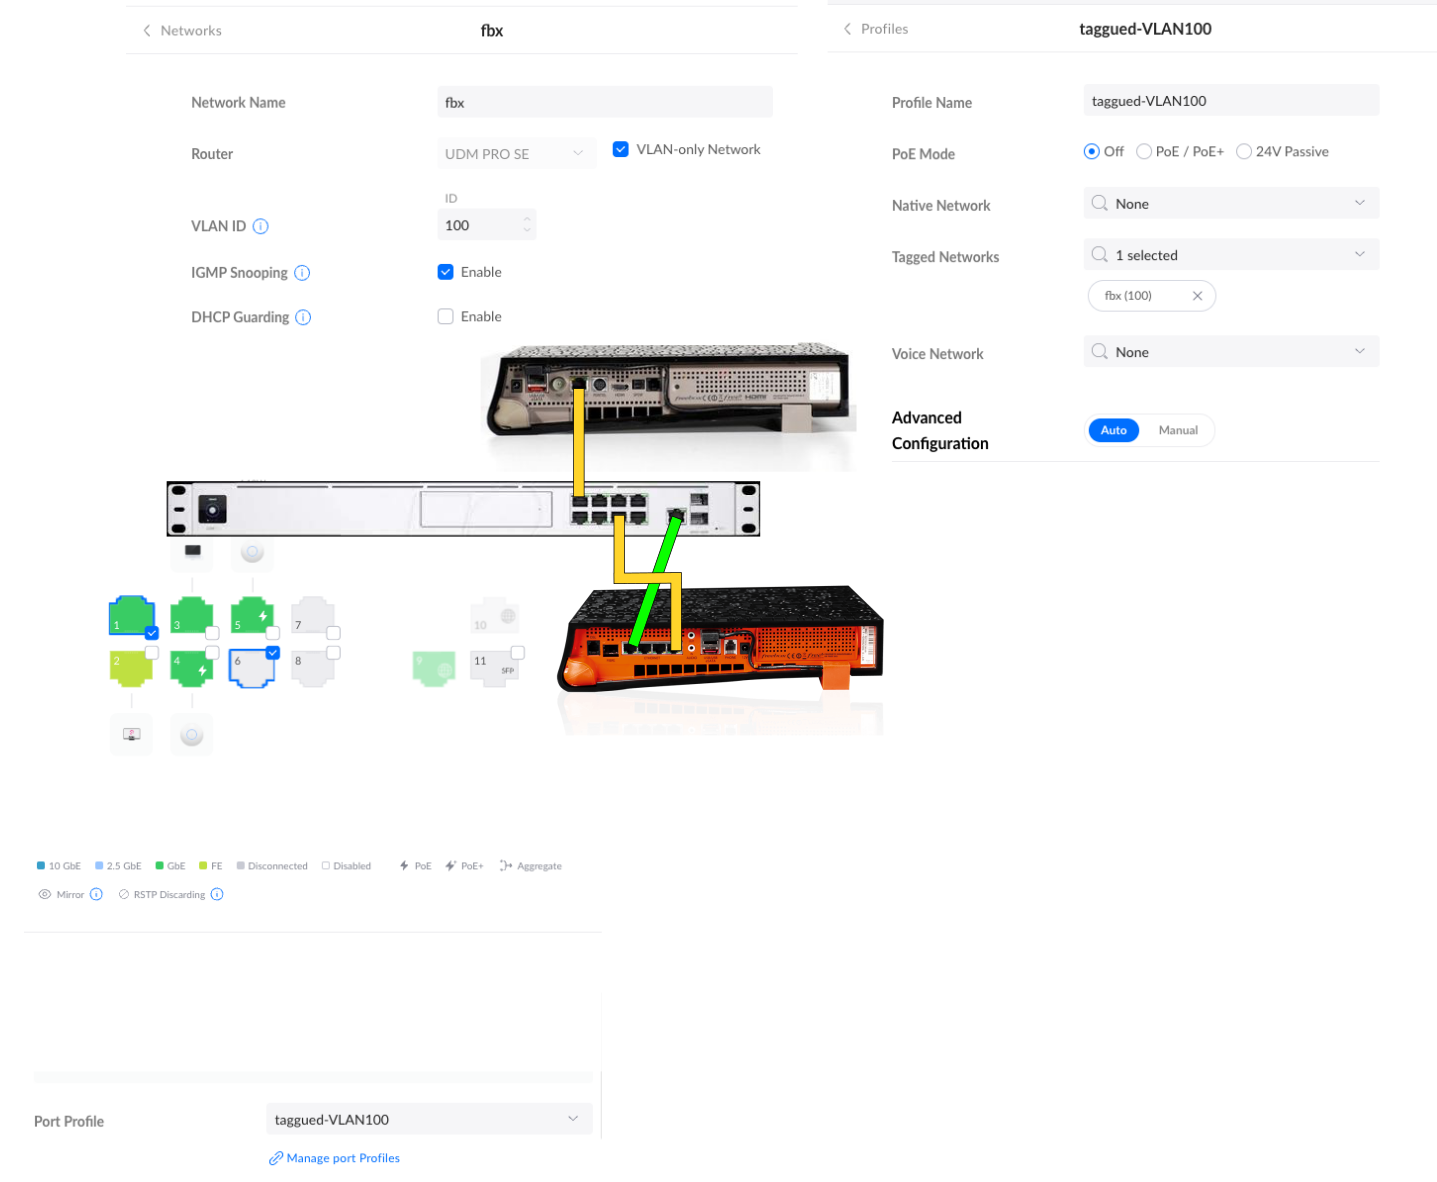Click the SFP port 11 icon
This screenshot has width=1437, height=1182.
click(494, 666)
